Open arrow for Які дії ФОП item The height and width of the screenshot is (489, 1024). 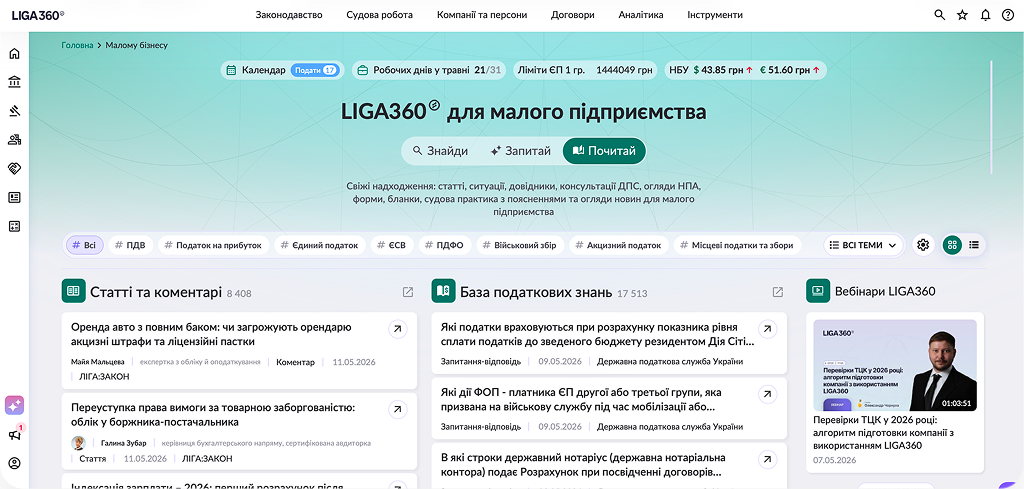767,394
